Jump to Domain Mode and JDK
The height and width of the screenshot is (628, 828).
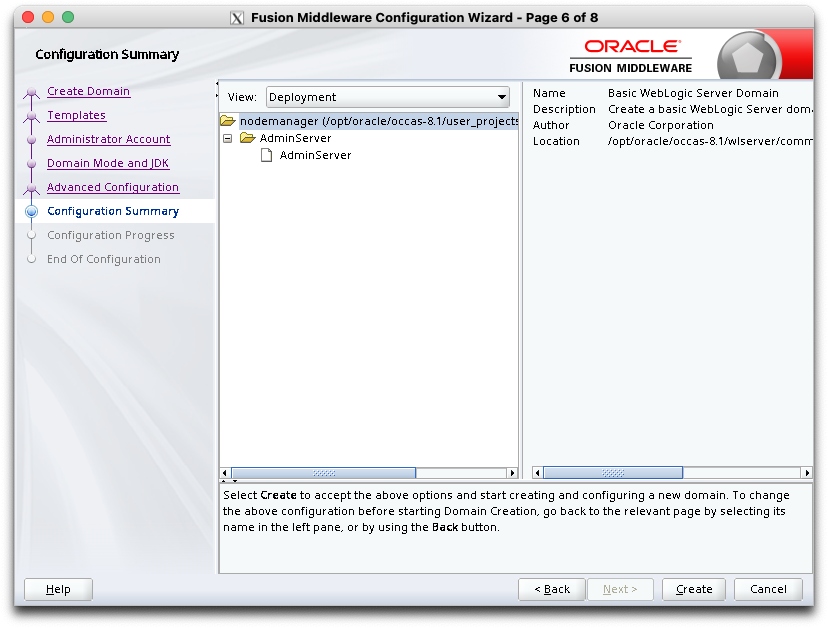108,163
